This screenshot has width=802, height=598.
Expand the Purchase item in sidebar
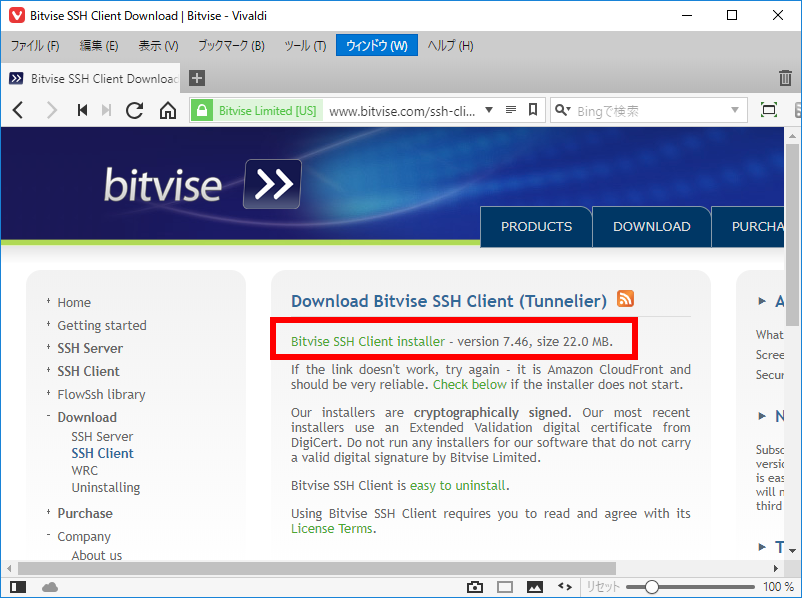point(49,512)
